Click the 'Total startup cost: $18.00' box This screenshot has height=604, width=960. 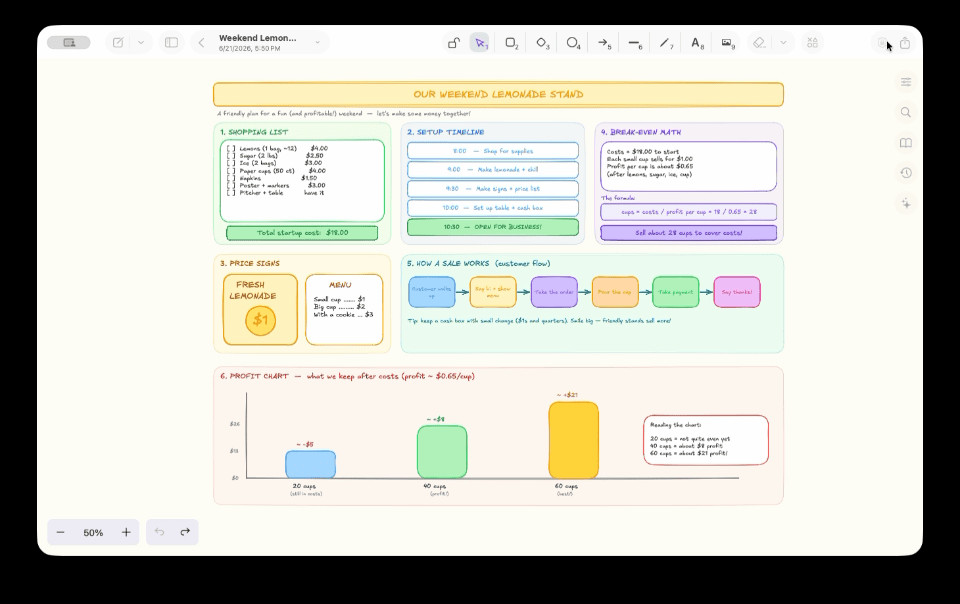(x=302, y=233)
